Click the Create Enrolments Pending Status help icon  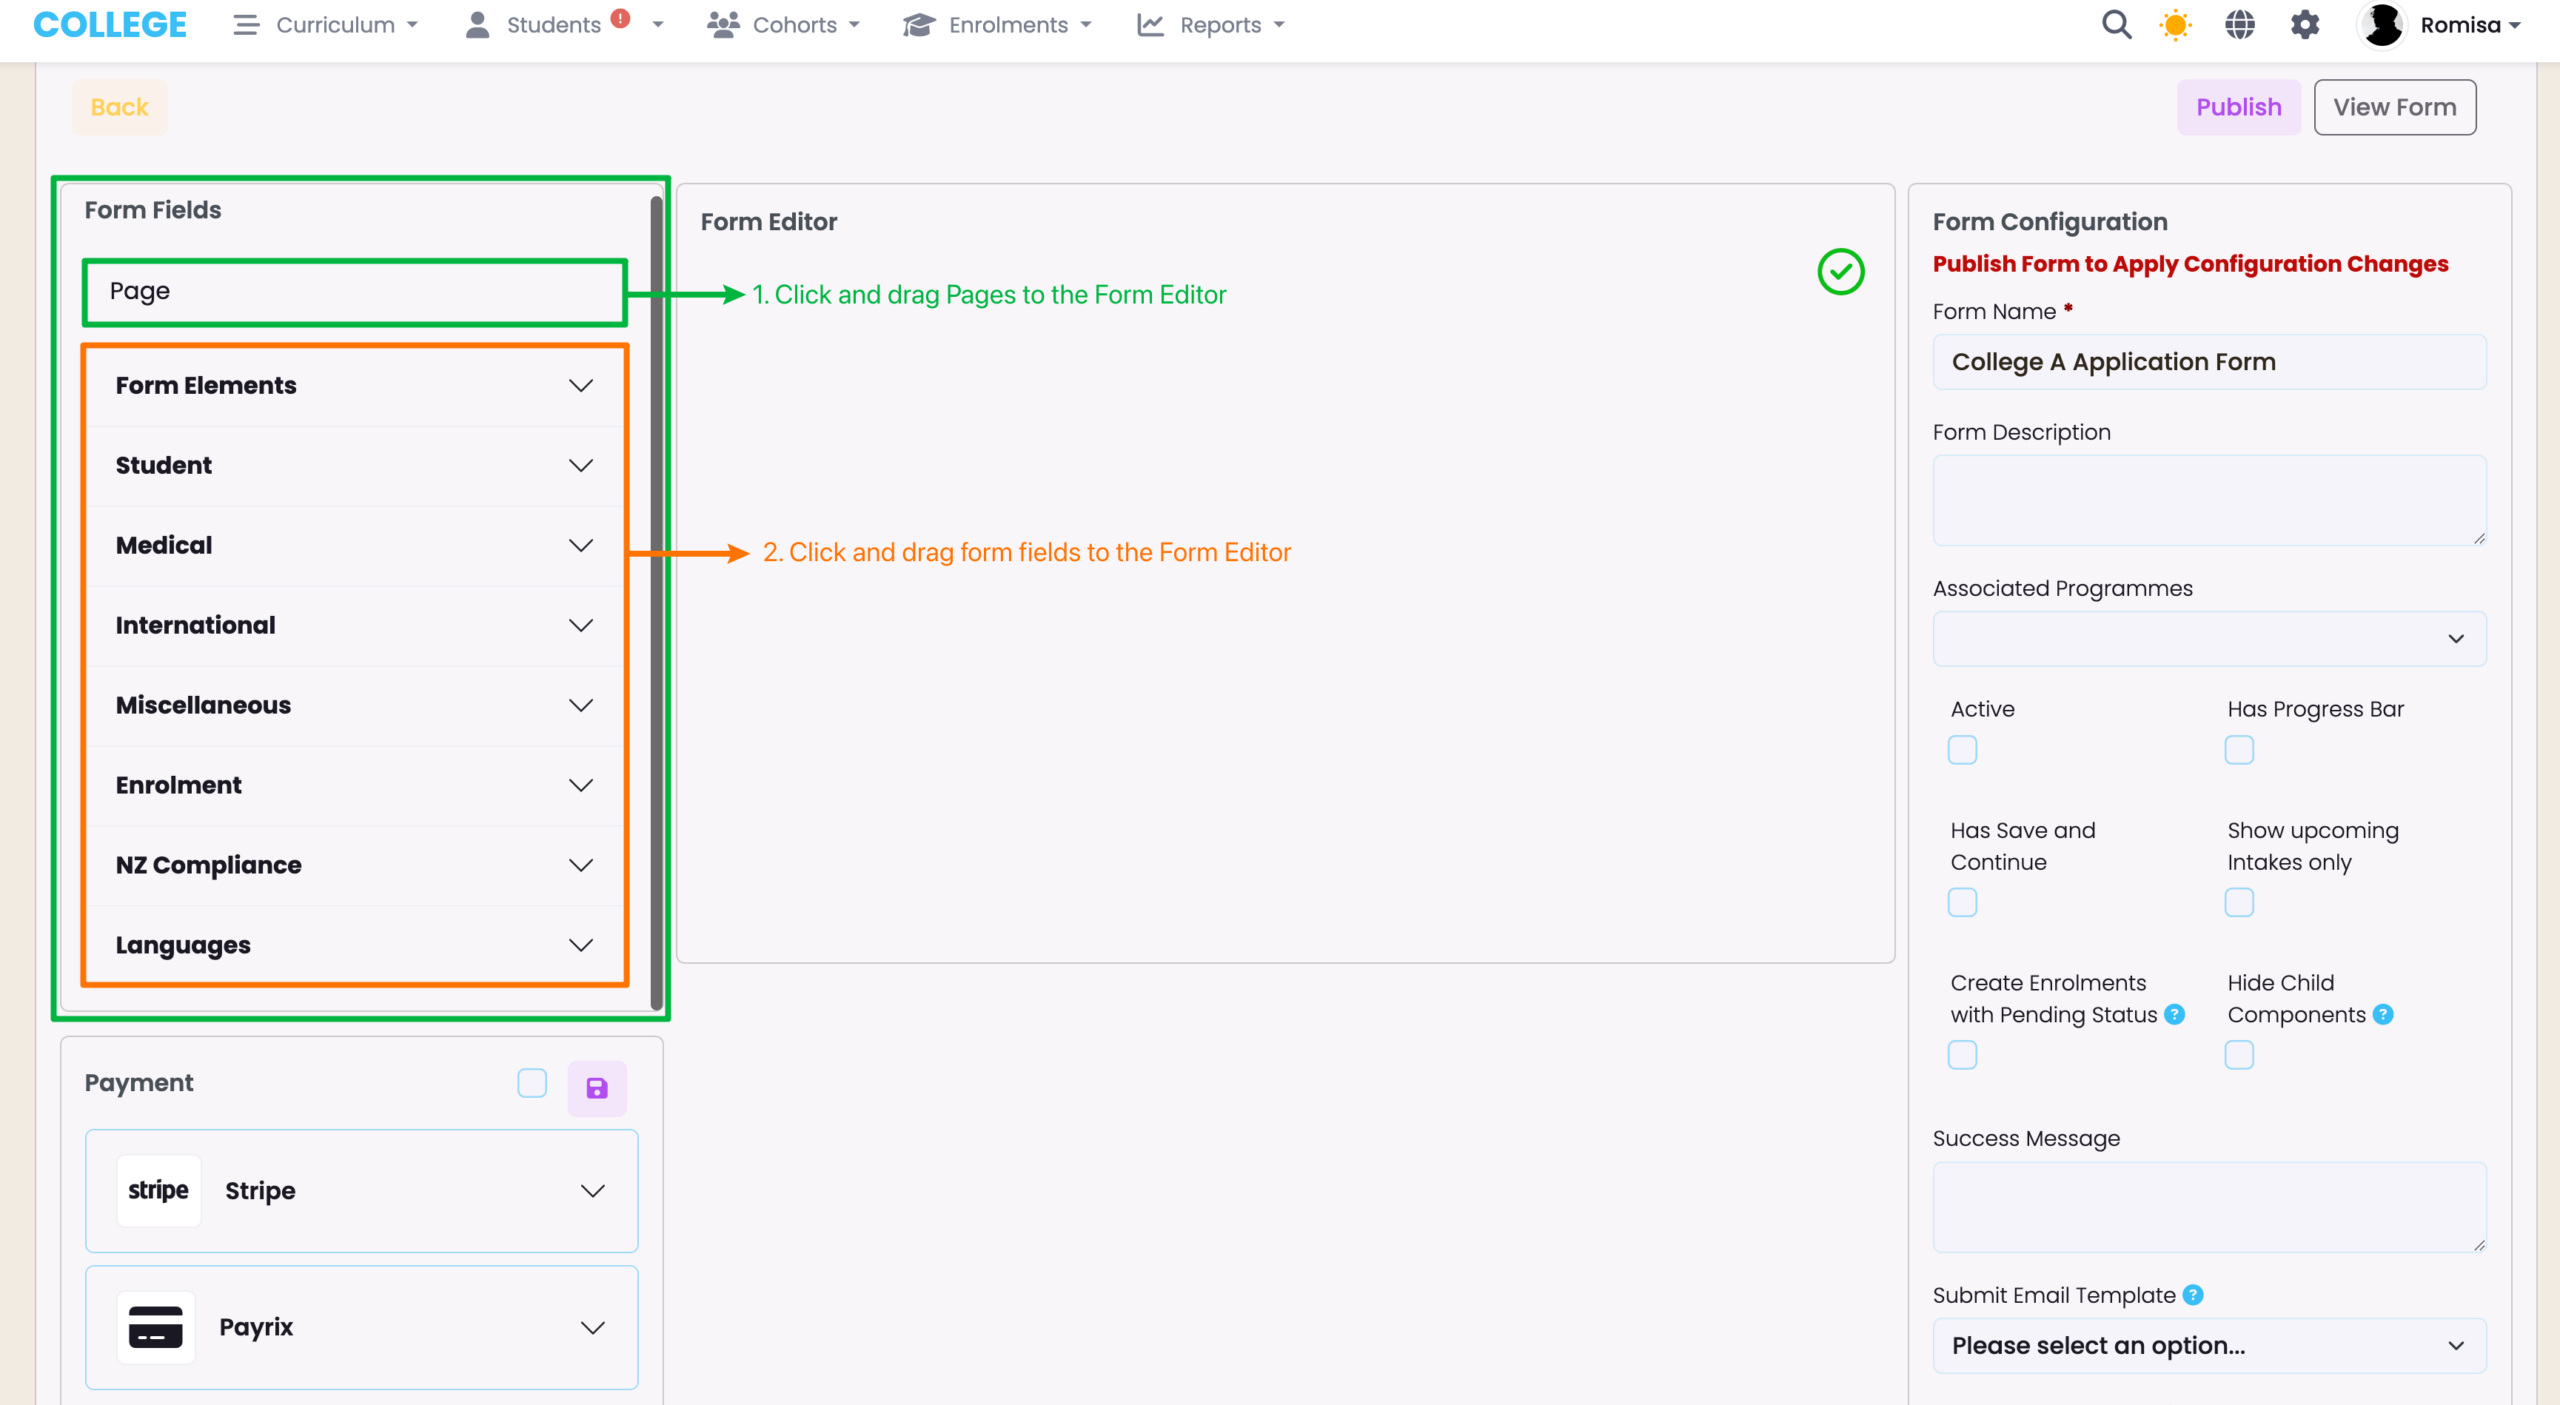[2175, 1015]
